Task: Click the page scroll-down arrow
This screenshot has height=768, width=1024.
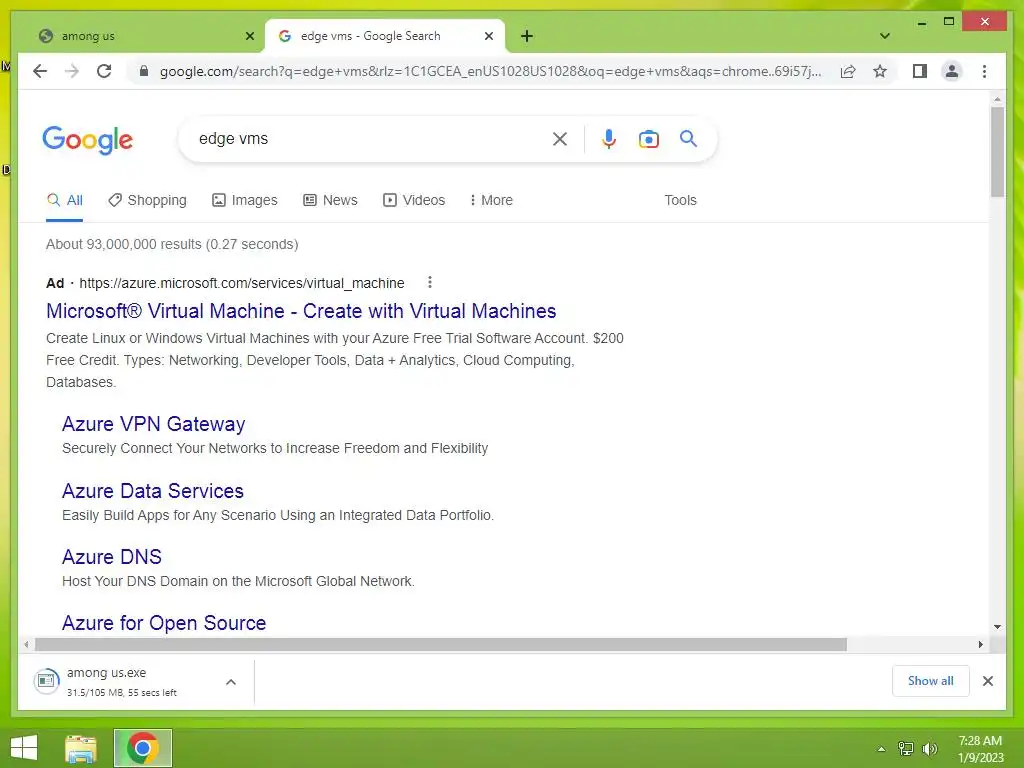Action: (997, 627)
